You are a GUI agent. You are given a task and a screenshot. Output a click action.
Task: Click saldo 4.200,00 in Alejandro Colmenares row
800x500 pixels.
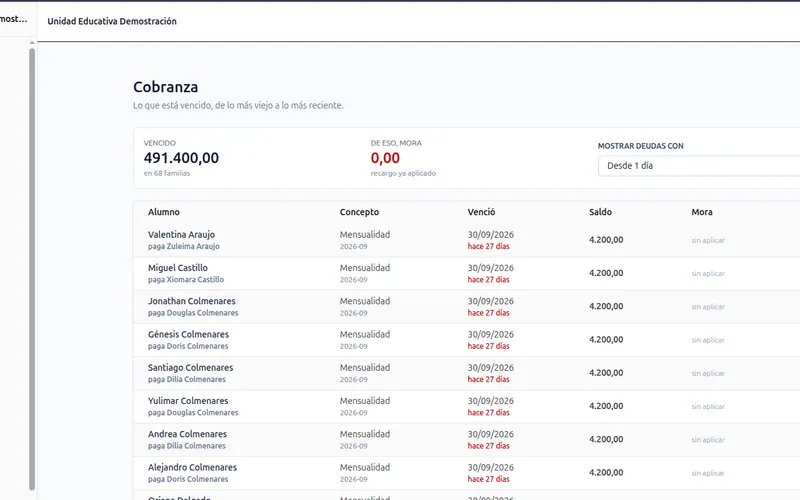pyautogui.click(x=606, y=472)
